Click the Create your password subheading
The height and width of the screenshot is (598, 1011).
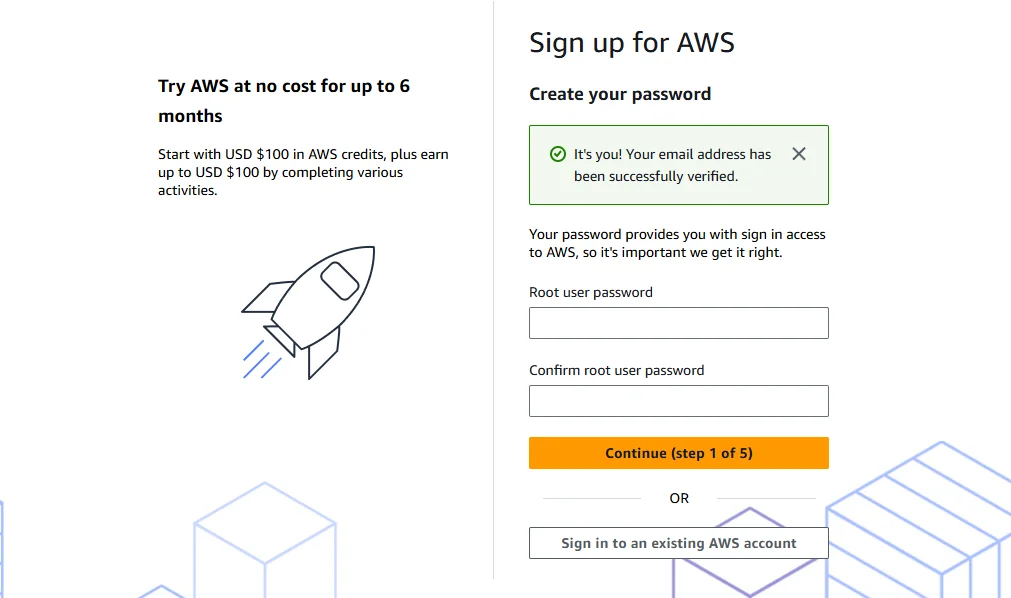[620, 94]
